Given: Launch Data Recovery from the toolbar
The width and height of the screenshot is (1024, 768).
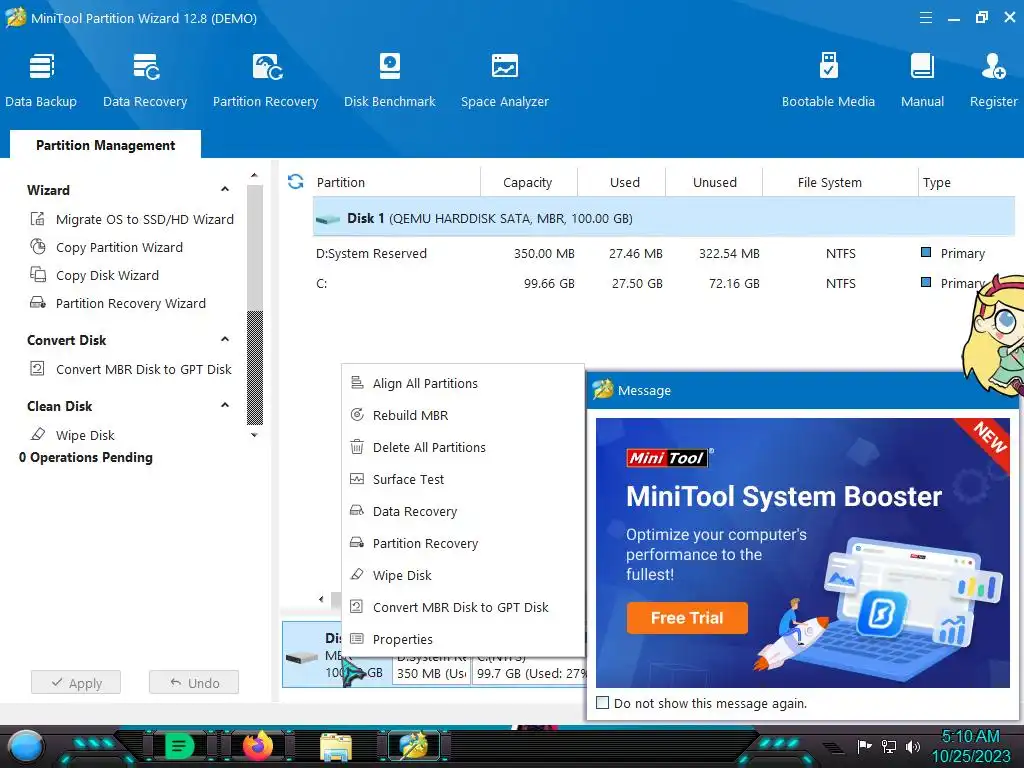Looking at the screenshot, I should (145, 80).
